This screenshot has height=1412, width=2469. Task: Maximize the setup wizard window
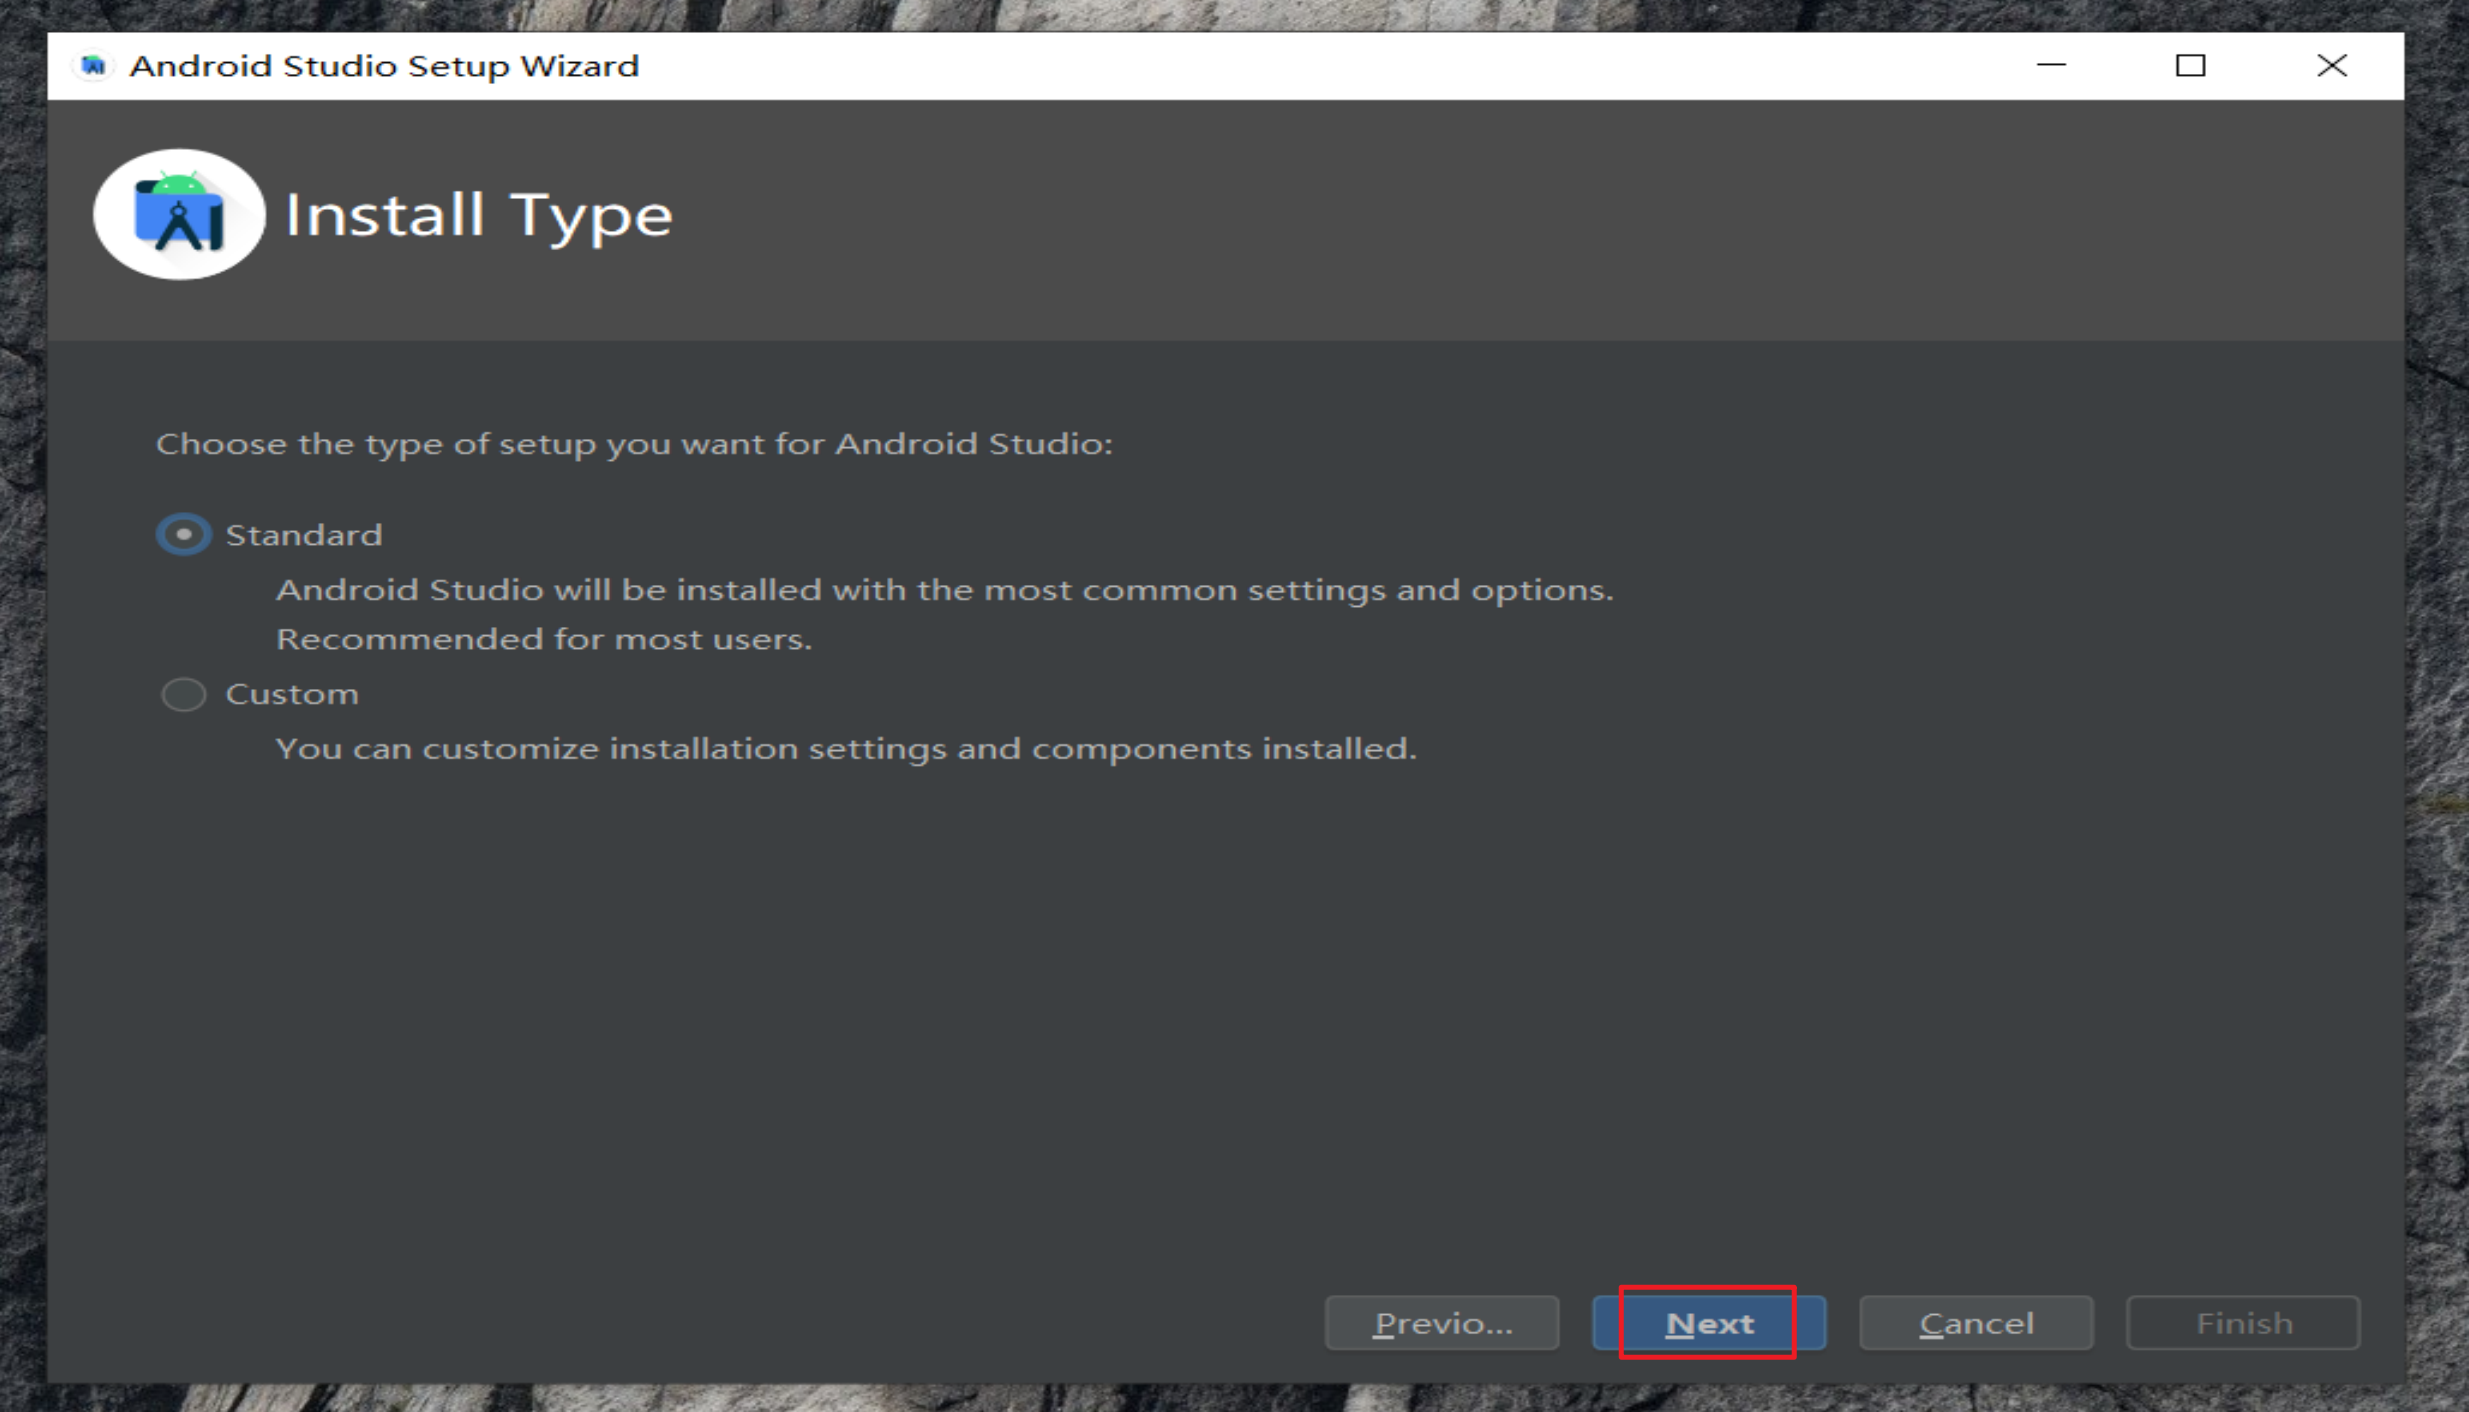pos(2191,65)
